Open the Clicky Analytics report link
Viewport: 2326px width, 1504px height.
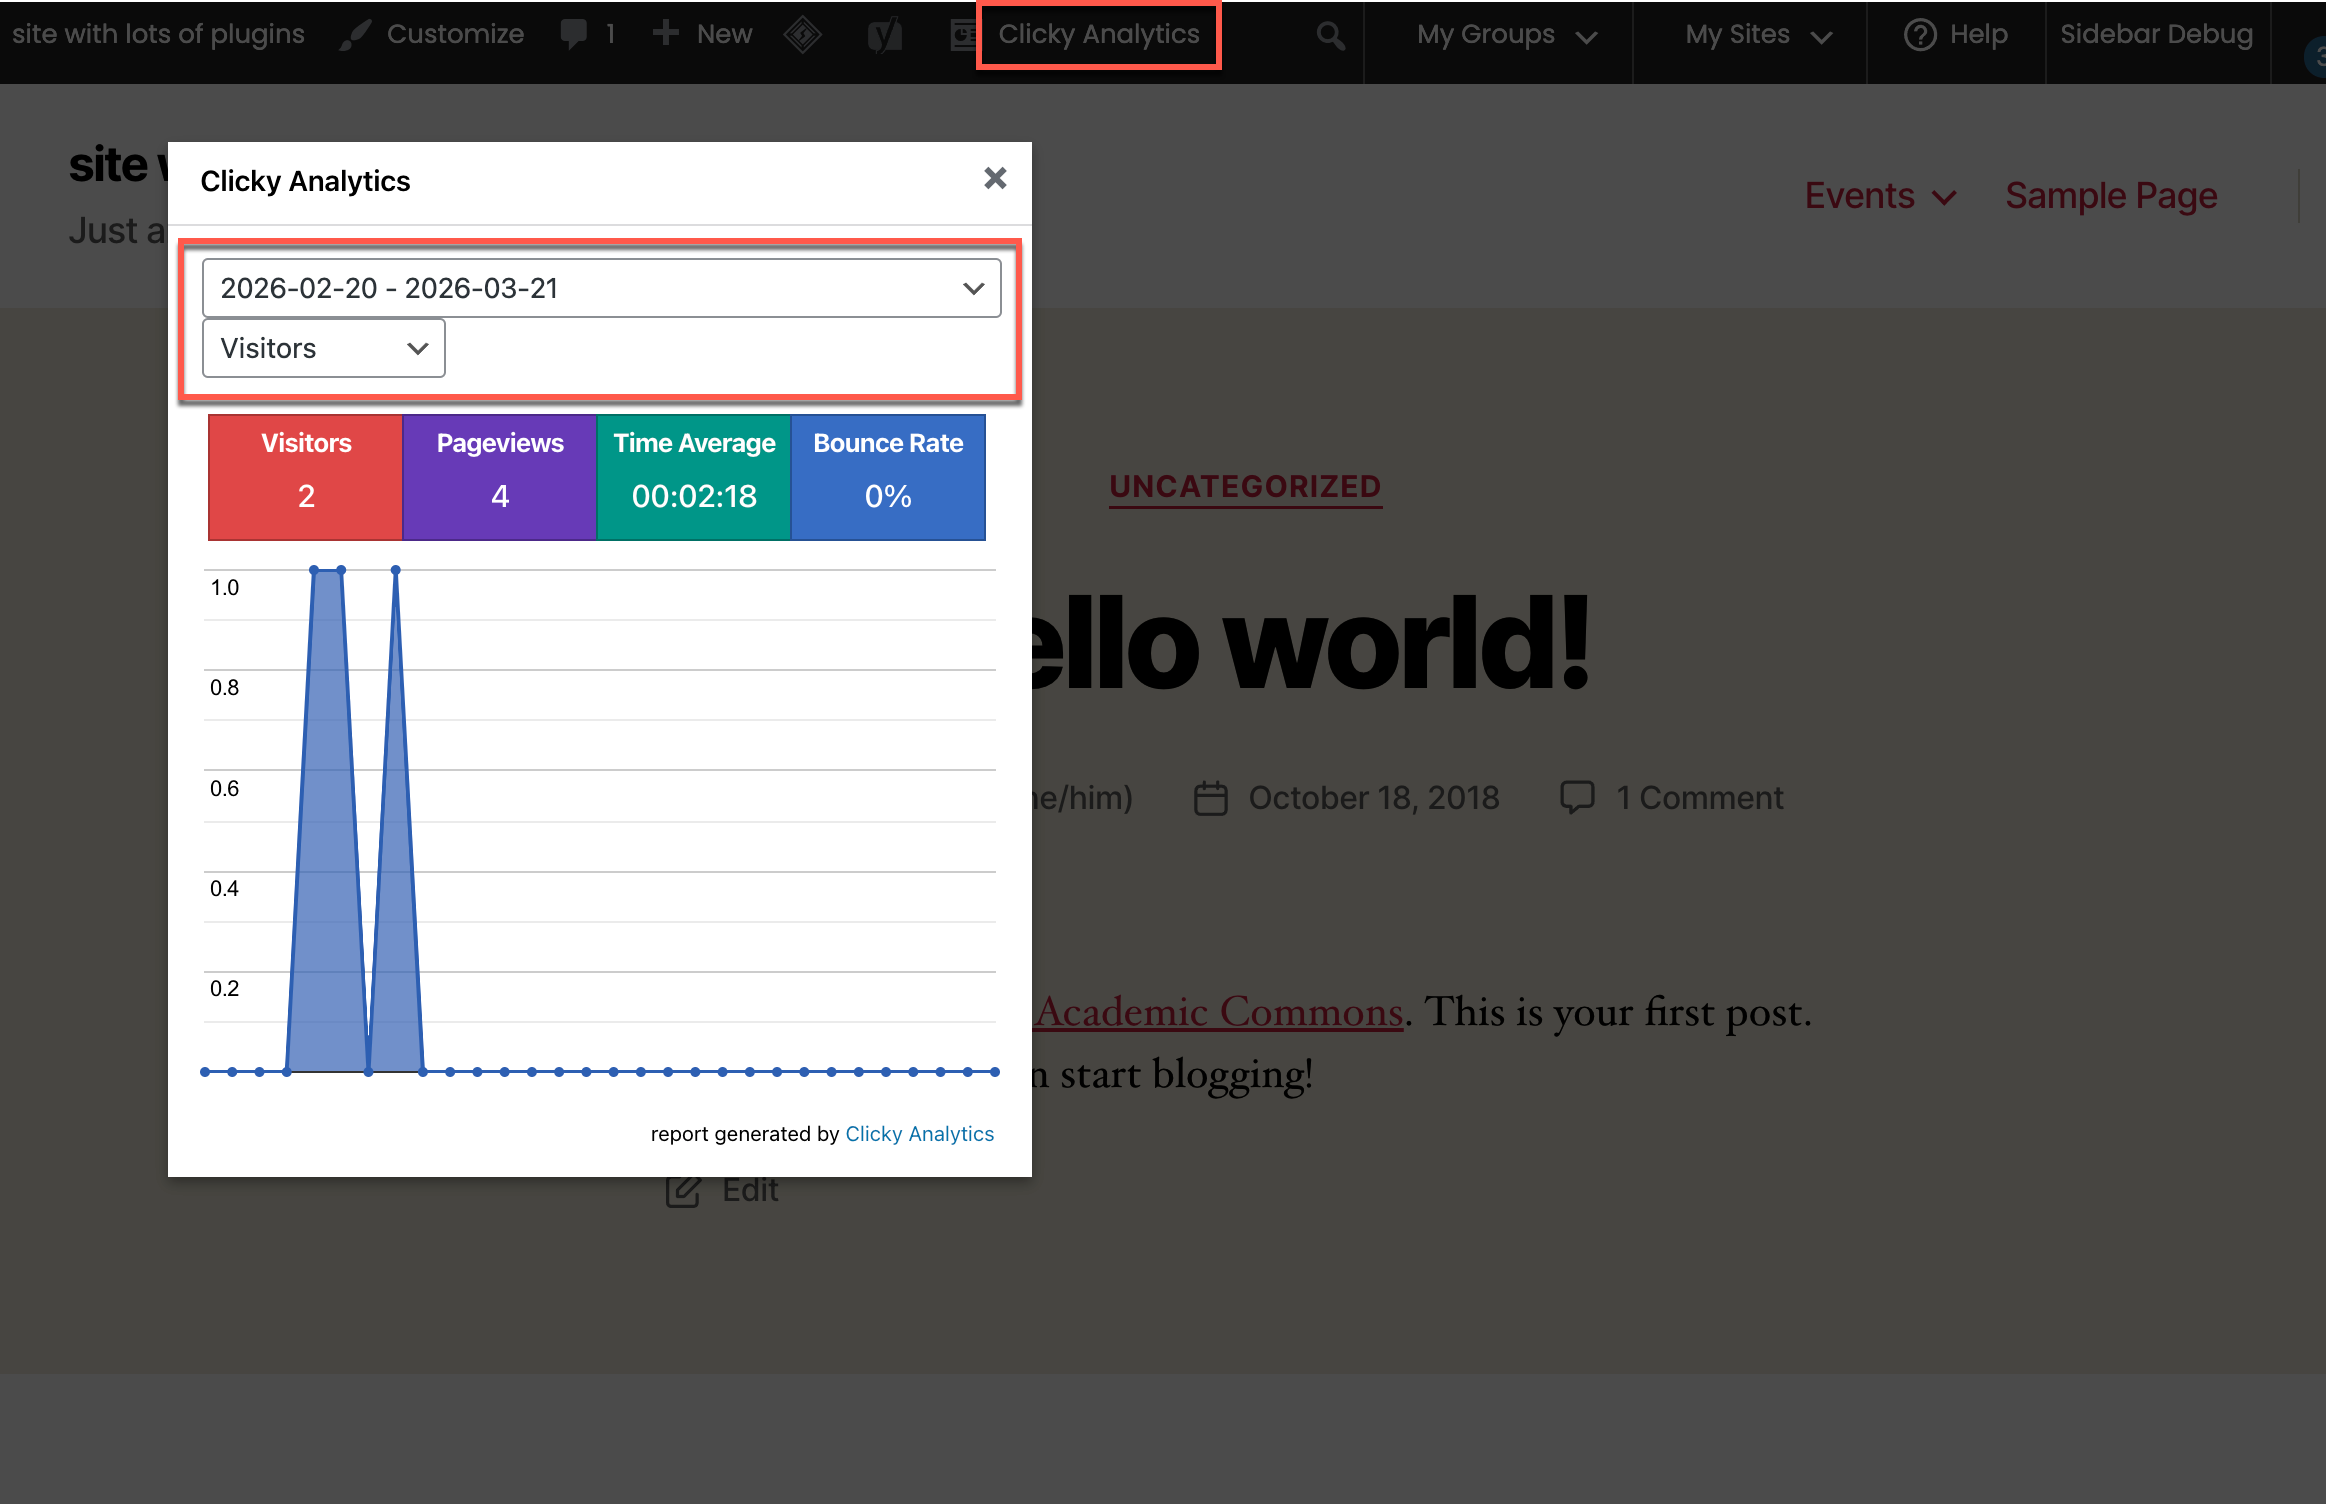coord(919,1134)
